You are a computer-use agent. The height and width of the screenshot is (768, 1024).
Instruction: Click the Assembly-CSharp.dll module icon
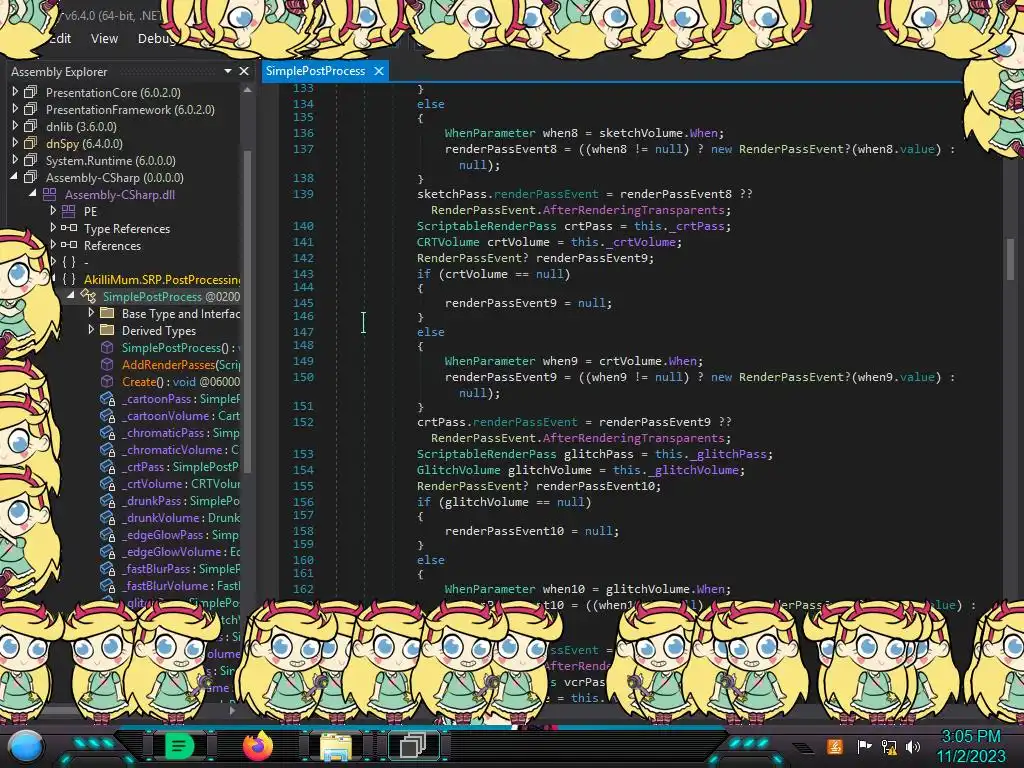click(50, 194)
